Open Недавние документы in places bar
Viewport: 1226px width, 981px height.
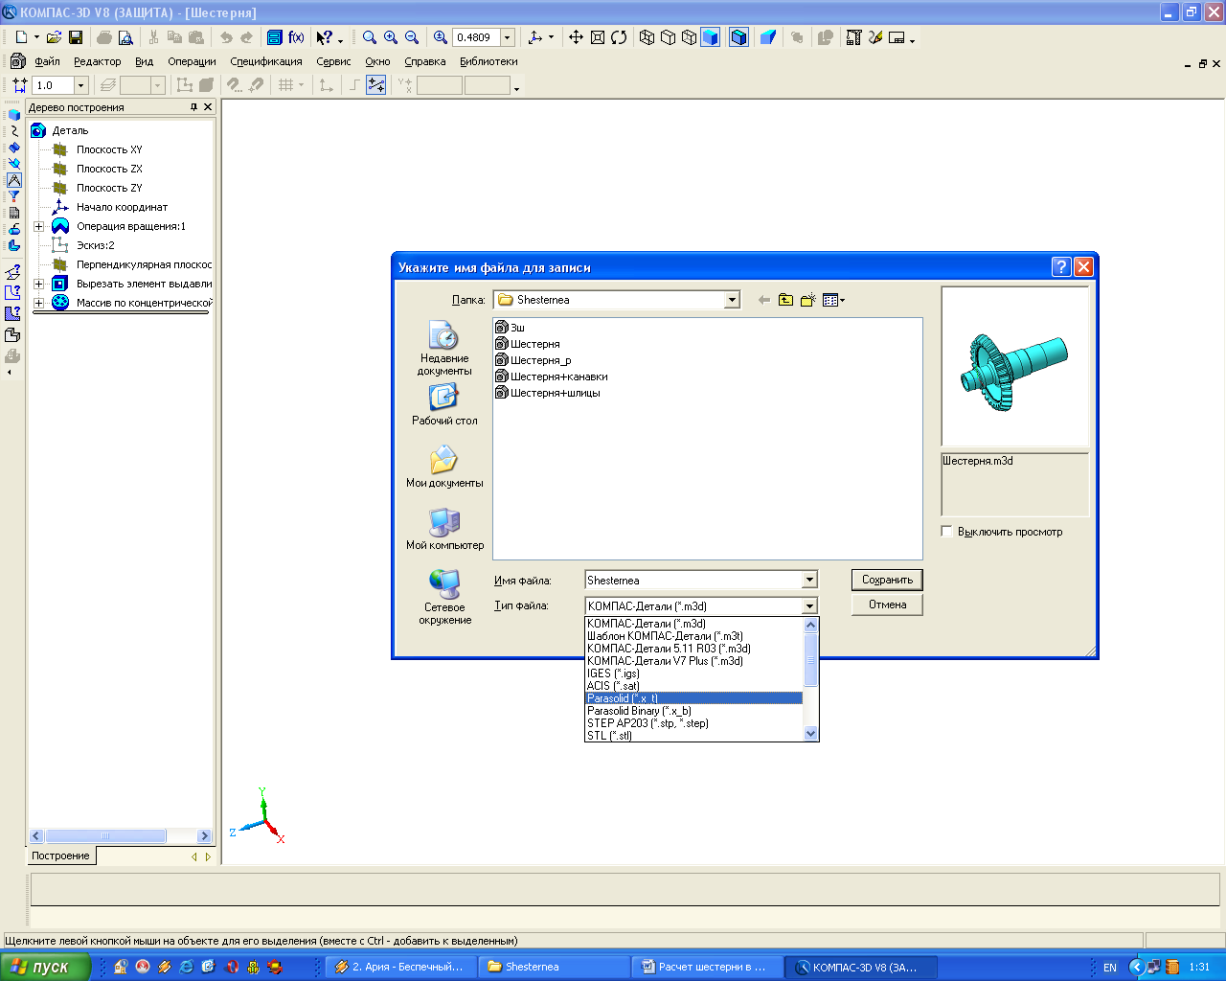[444, 348]
